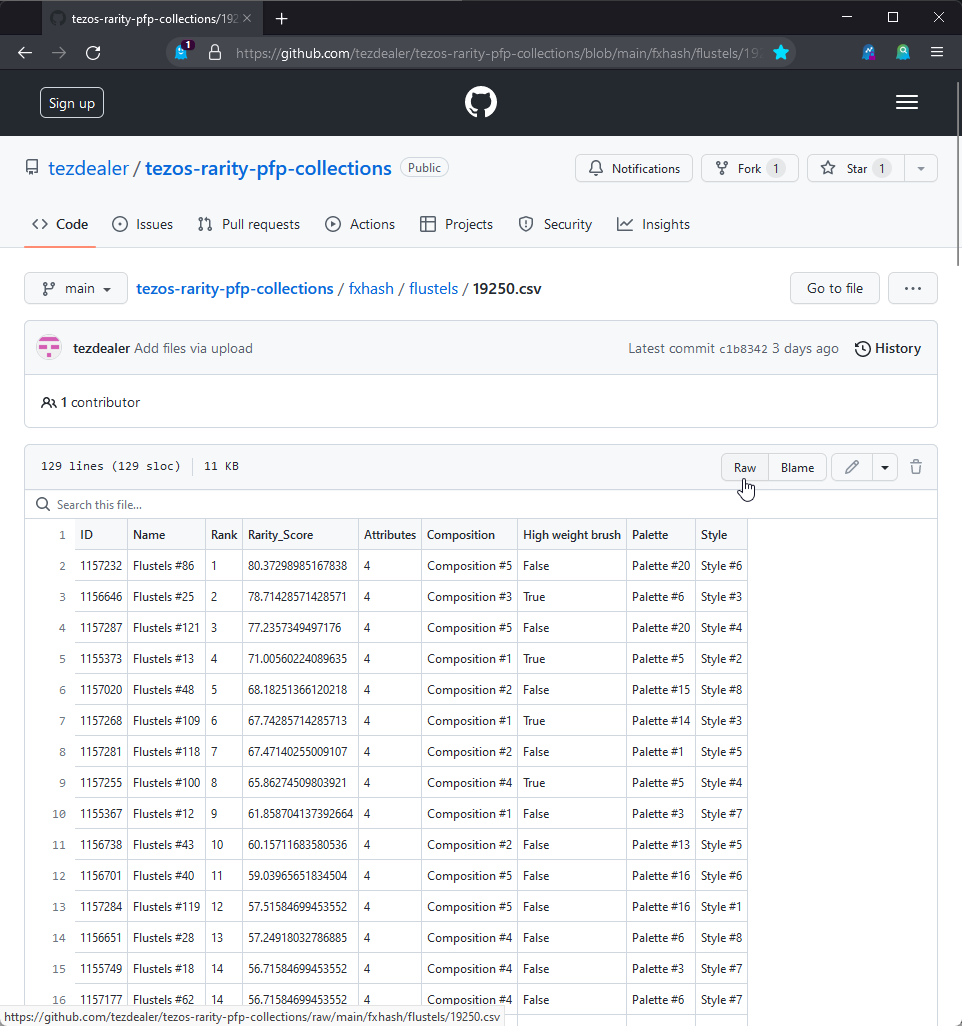Click the tezdealer avatar image
Image resolution: width=962 pixels, height=1026 pixels.
(49, 348)
